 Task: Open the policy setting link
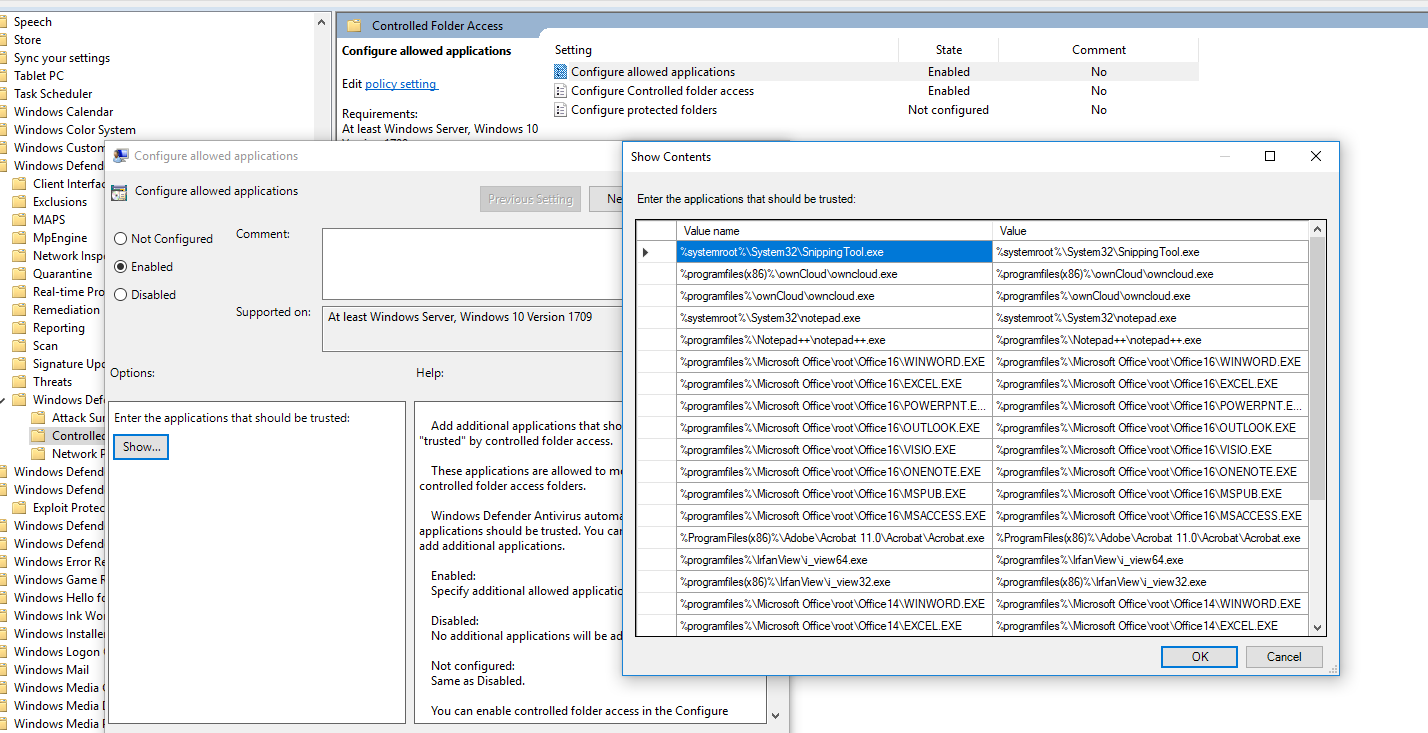[x=401, y=84]
